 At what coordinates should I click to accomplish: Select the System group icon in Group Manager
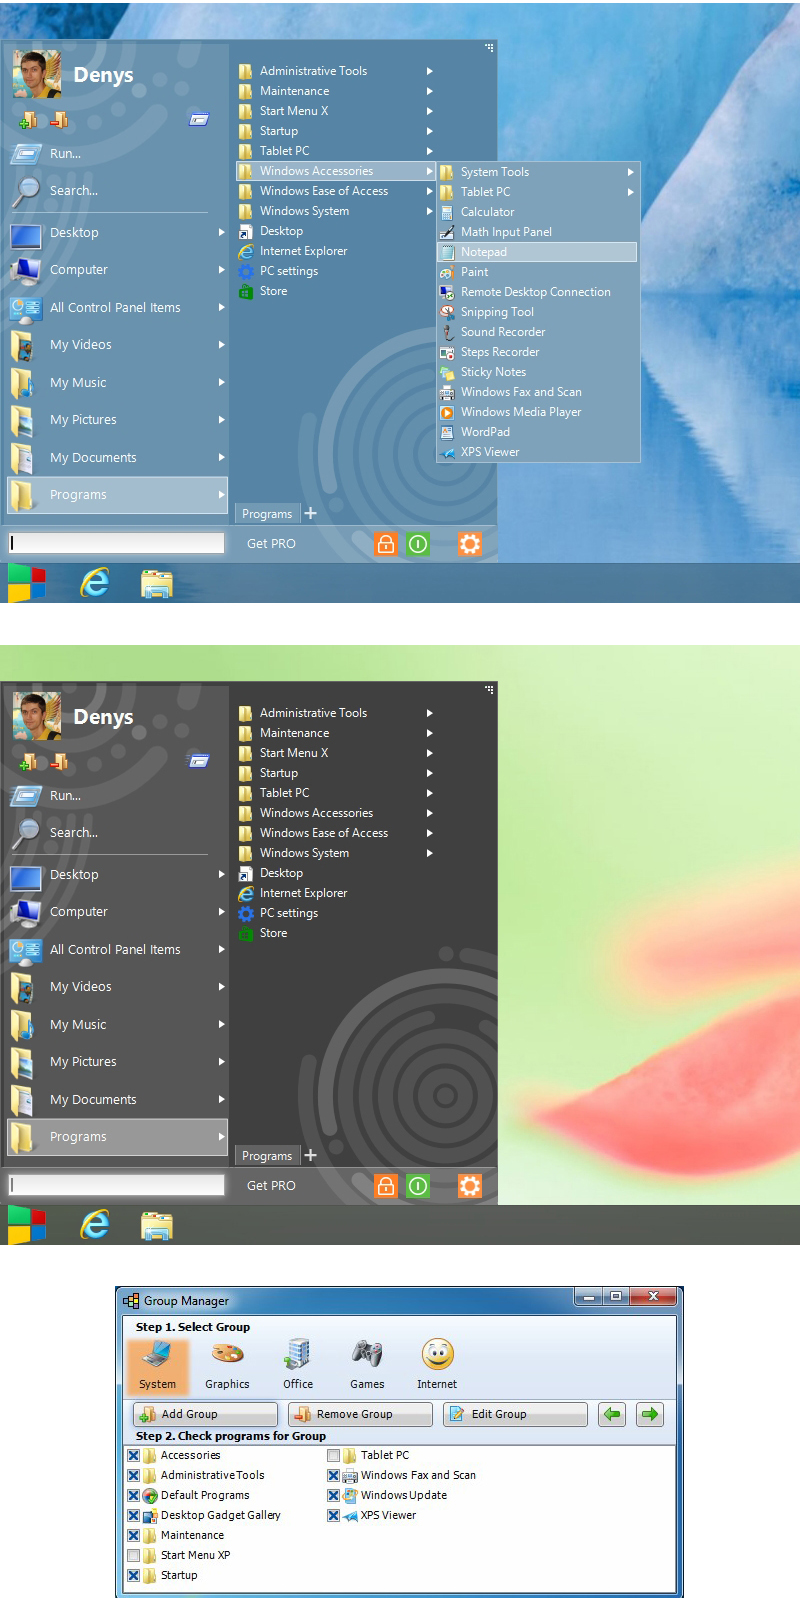pyautogui.click(x=157, y=1365)
